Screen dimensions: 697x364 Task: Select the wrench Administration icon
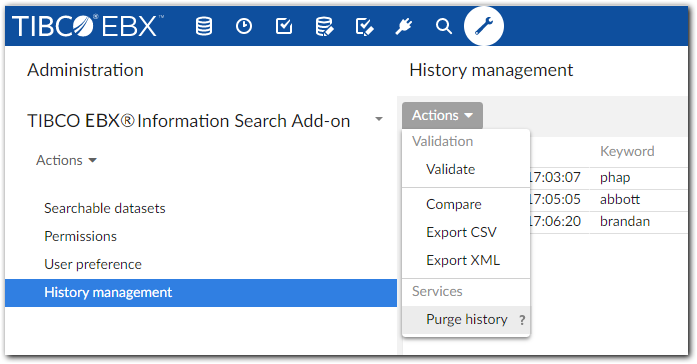[484, 26]
